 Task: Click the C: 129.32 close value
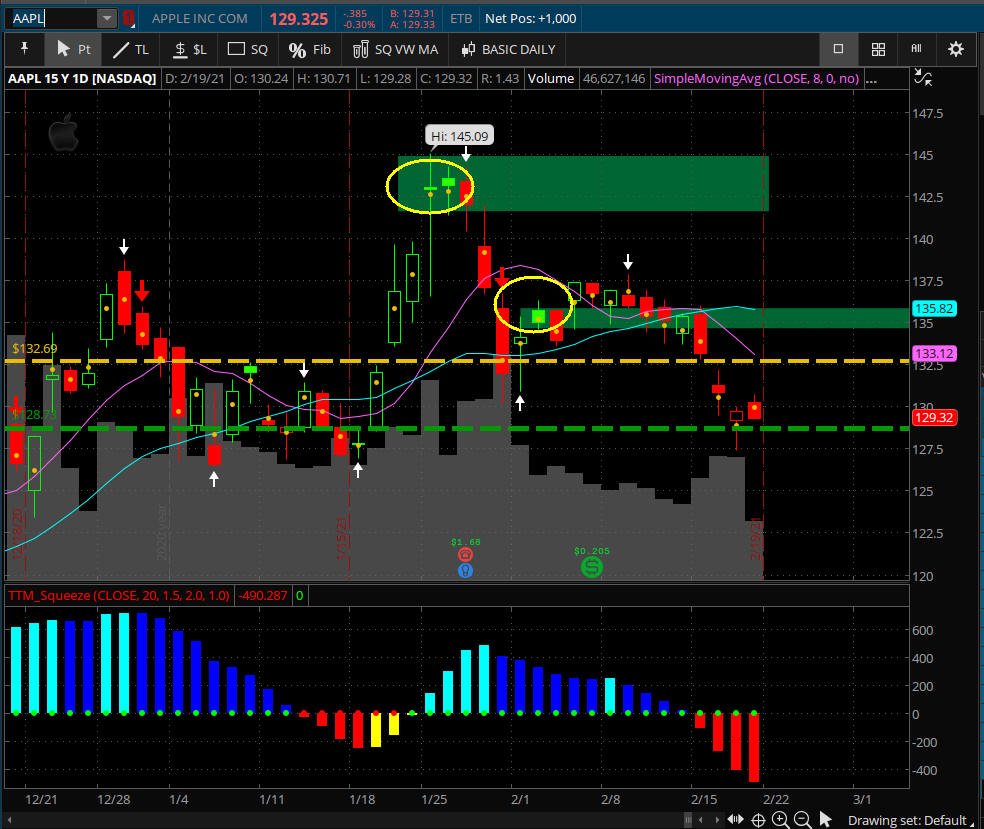[446, 78]
